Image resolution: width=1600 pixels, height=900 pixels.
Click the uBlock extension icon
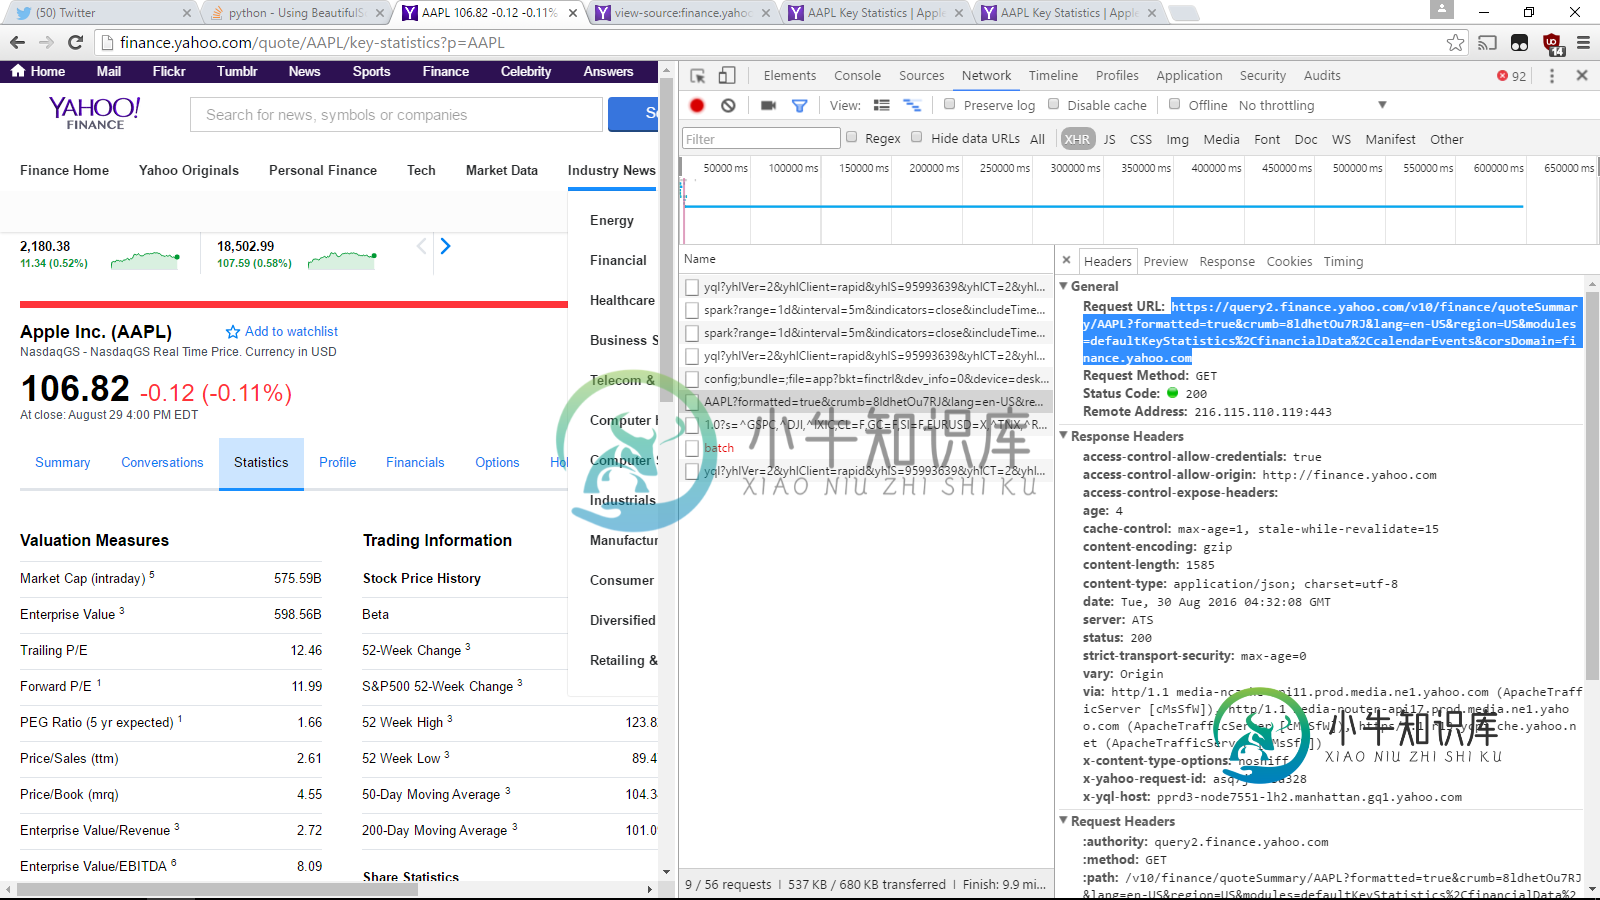[x=1552, y=43]
